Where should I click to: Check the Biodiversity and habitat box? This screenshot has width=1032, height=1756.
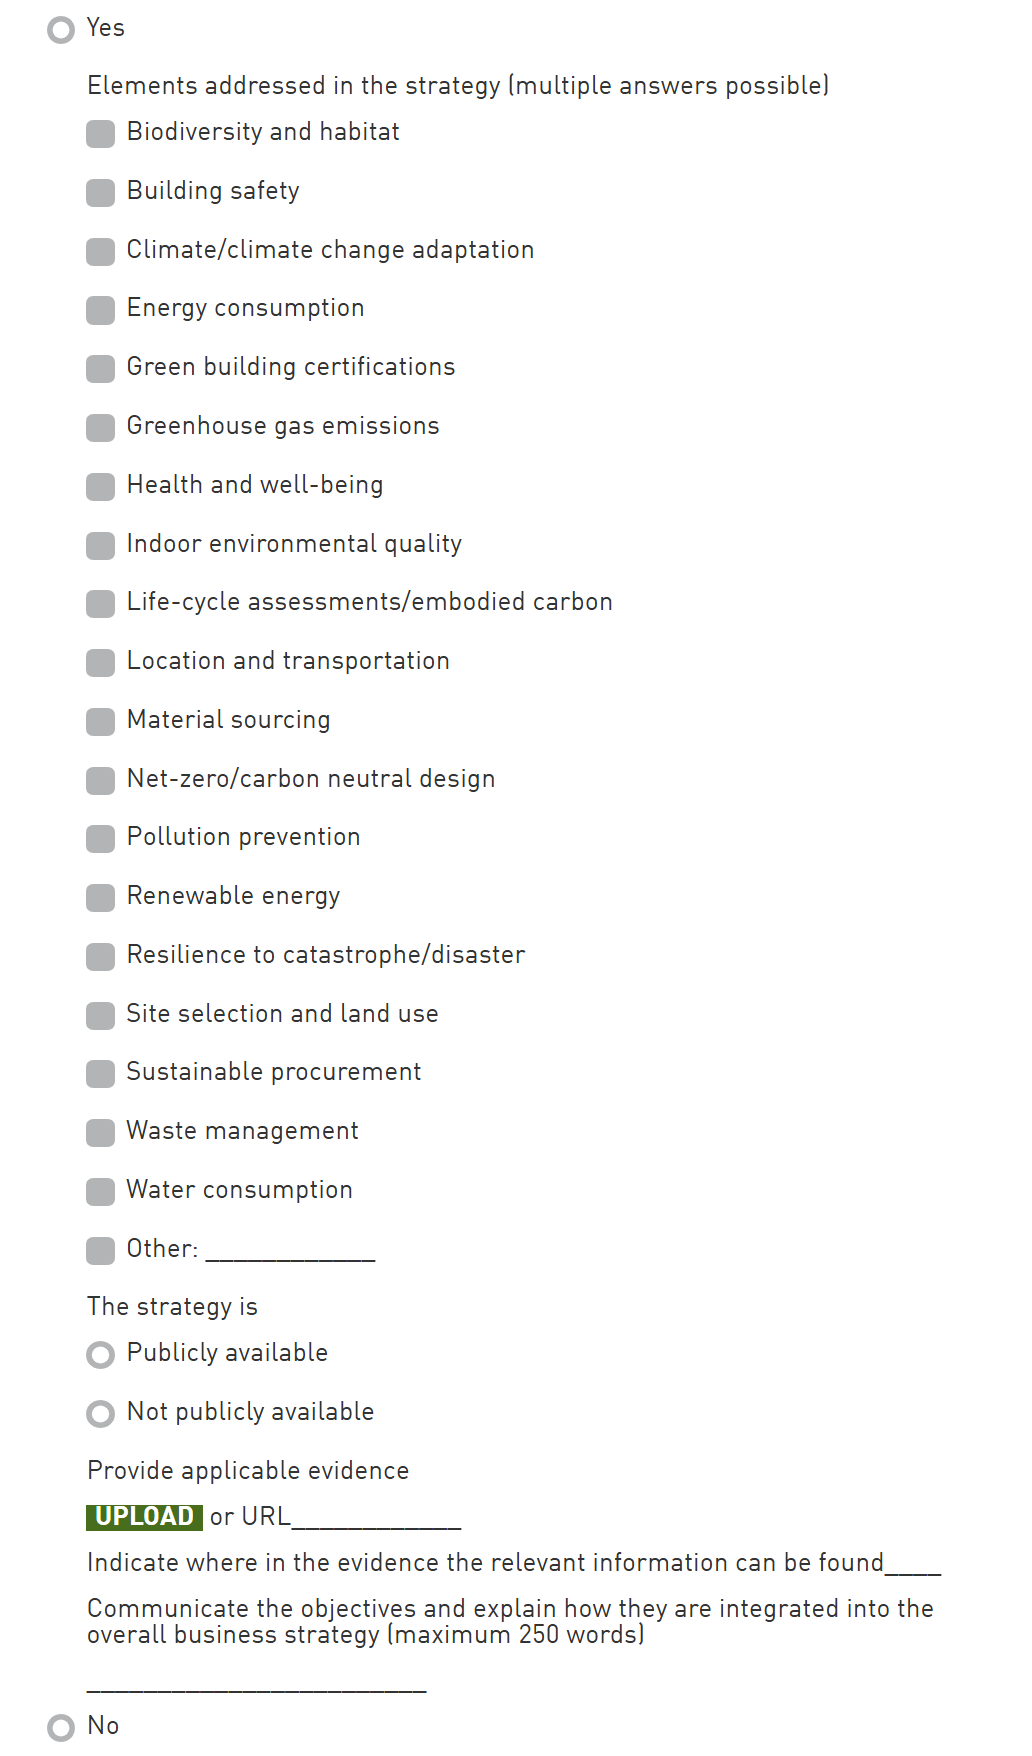[x=101, y=134]
